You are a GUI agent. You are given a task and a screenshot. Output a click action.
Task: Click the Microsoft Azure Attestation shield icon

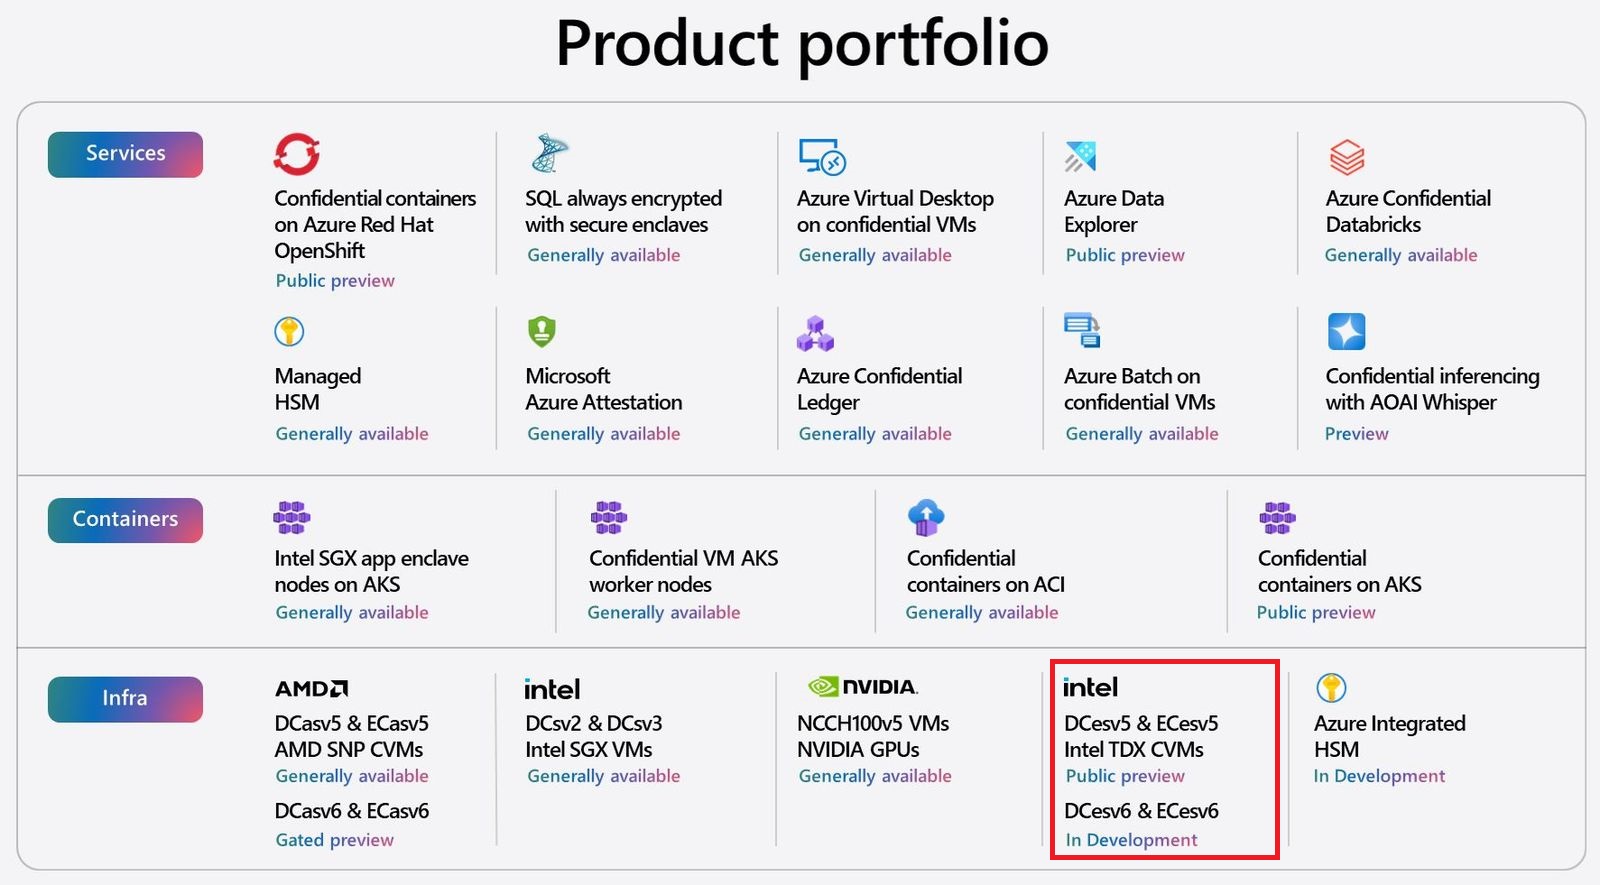point(541,331)
